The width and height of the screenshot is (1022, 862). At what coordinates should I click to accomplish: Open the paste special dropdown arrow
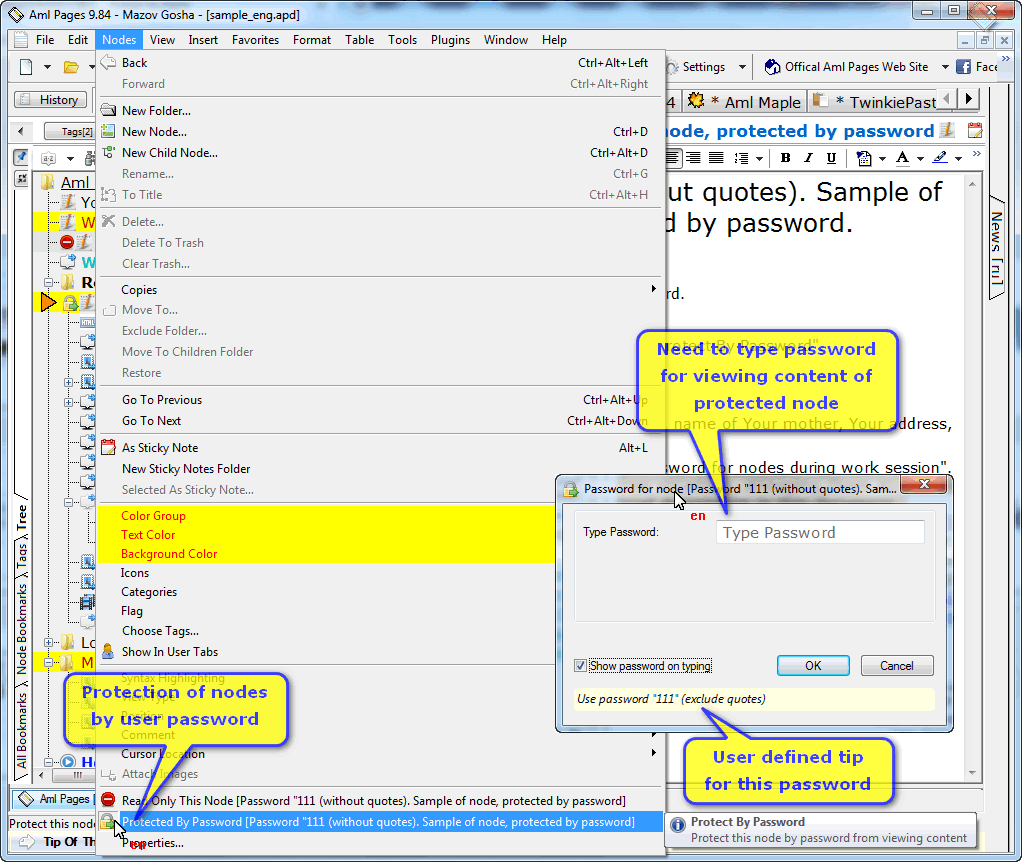coord(882,158)
